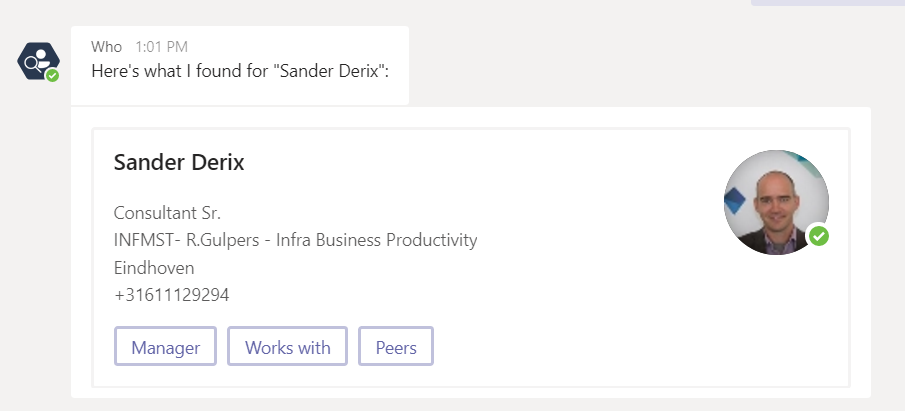905x411 pixels.
Task: Click the Who bot's green status badge
Action: [53, 76]
